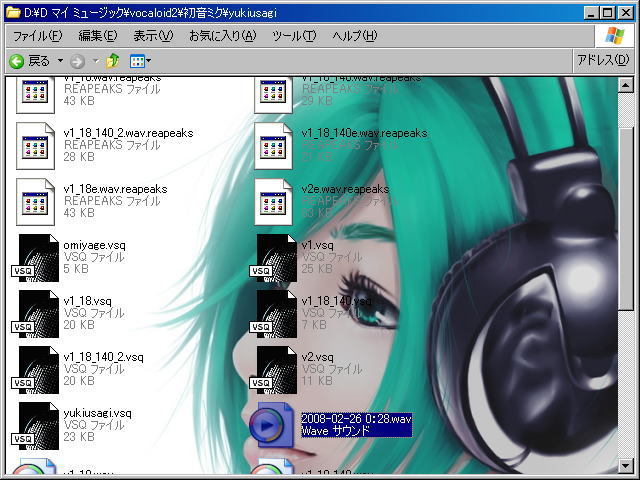Click the yukiusagi.vsq filename text
Viewport: 640px width, 480px height.
coord(98,413)
